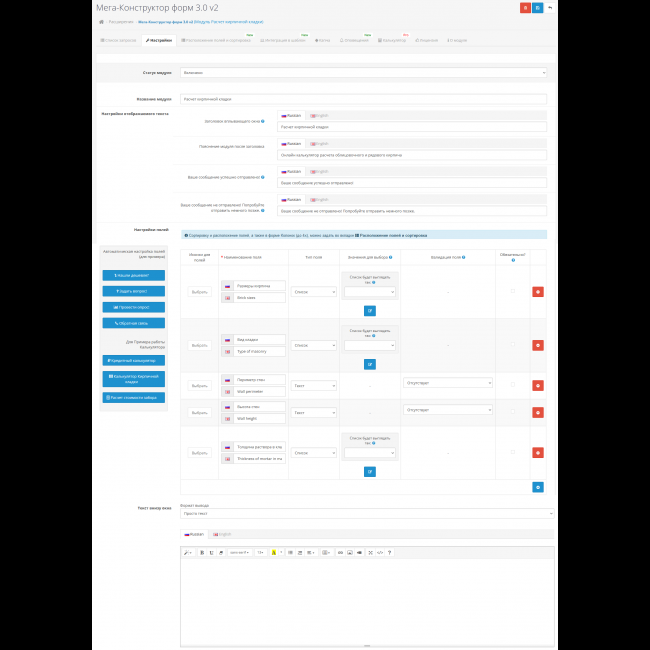Switch to the 'Настройки' tab
The width and height of the screenshot is (650, 650).
click(x=158, y=41)
